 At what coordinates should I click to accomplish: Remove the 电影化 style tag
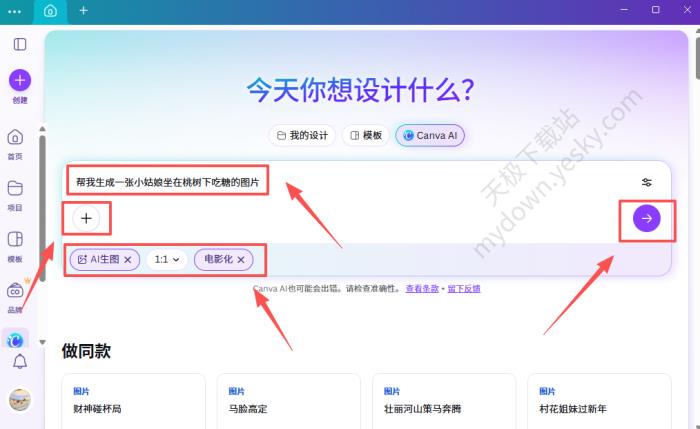(241, 260)
